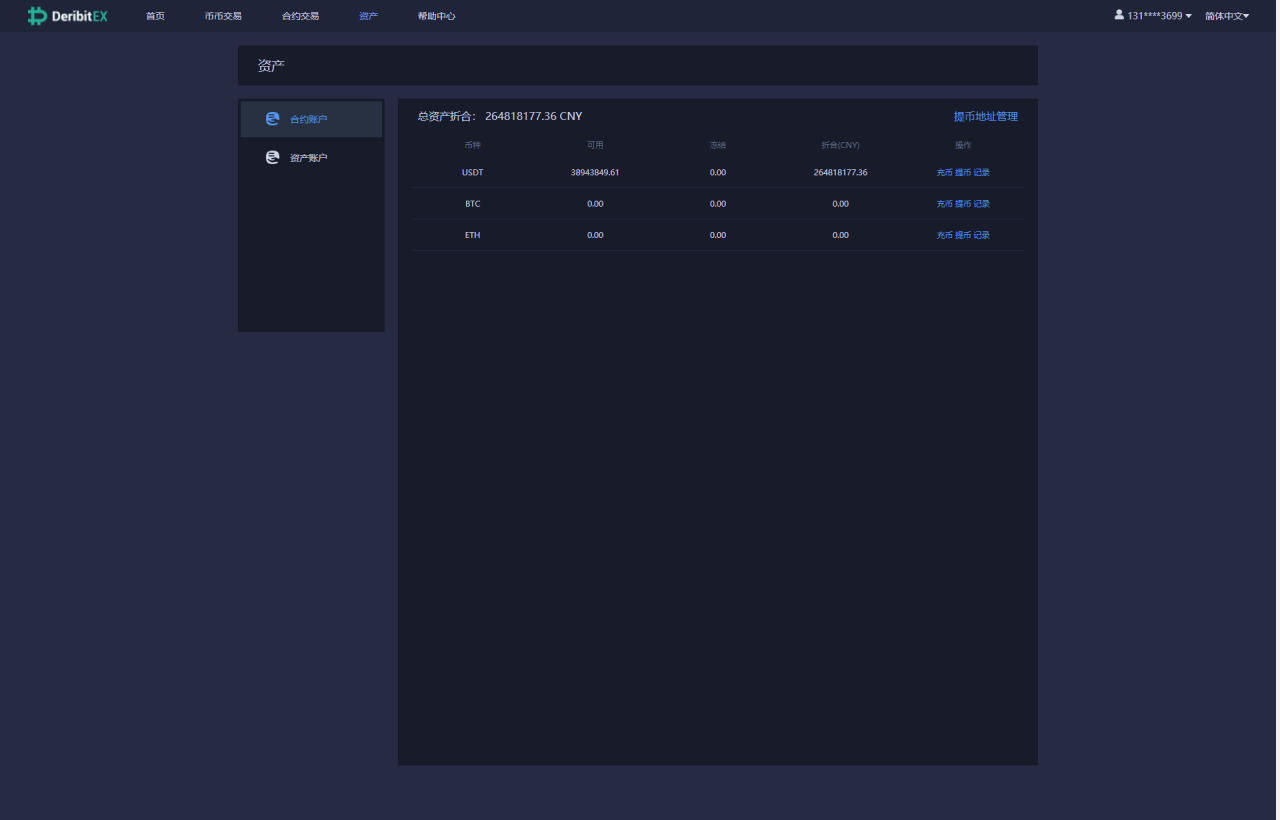Click 充币 deposit in ETH row
This screenshot has height=820, width=1280.
point(944,235)
